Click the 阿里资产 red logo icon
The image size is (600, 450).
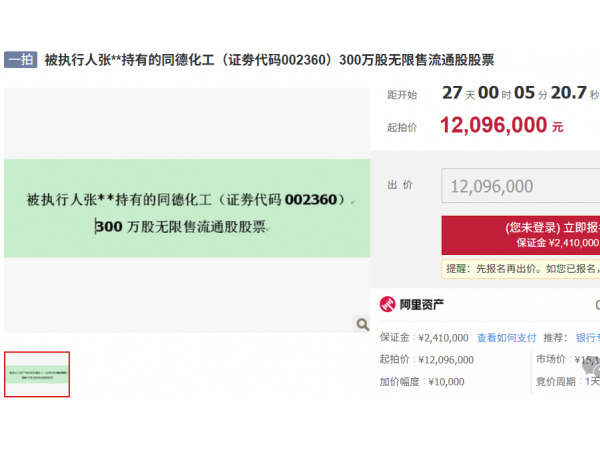387,305
